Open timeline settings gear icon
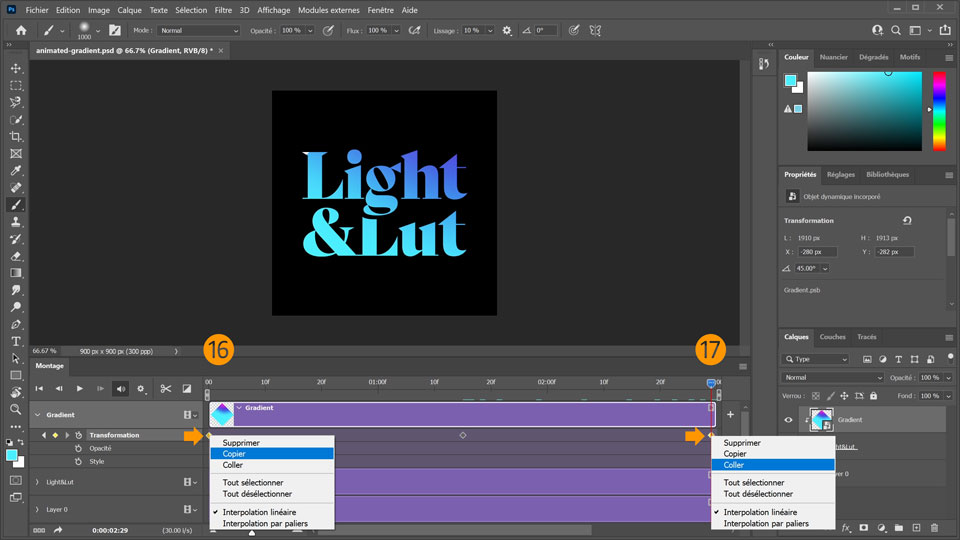This screenshot has width=960, height=540. tap(141, 389)
